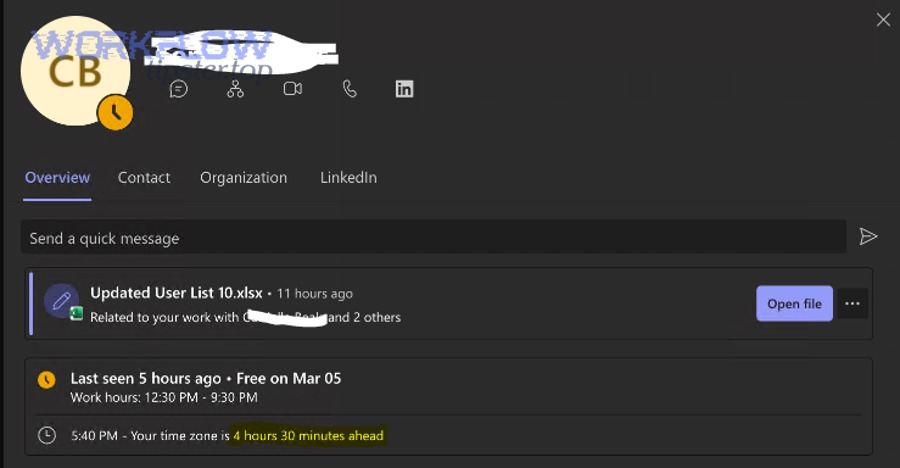Click the orange clock beside Last seen
Screen dimensions: 900x468
(46, 380)
